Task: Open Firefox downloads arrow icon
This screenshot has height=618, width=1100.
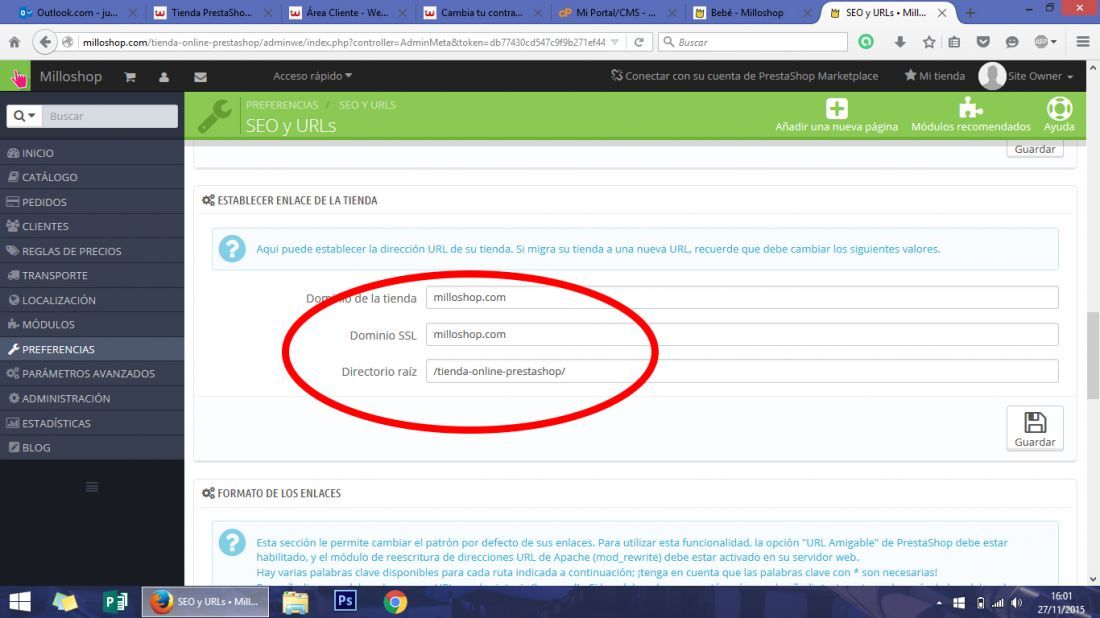Action: (x=900, y=42)
